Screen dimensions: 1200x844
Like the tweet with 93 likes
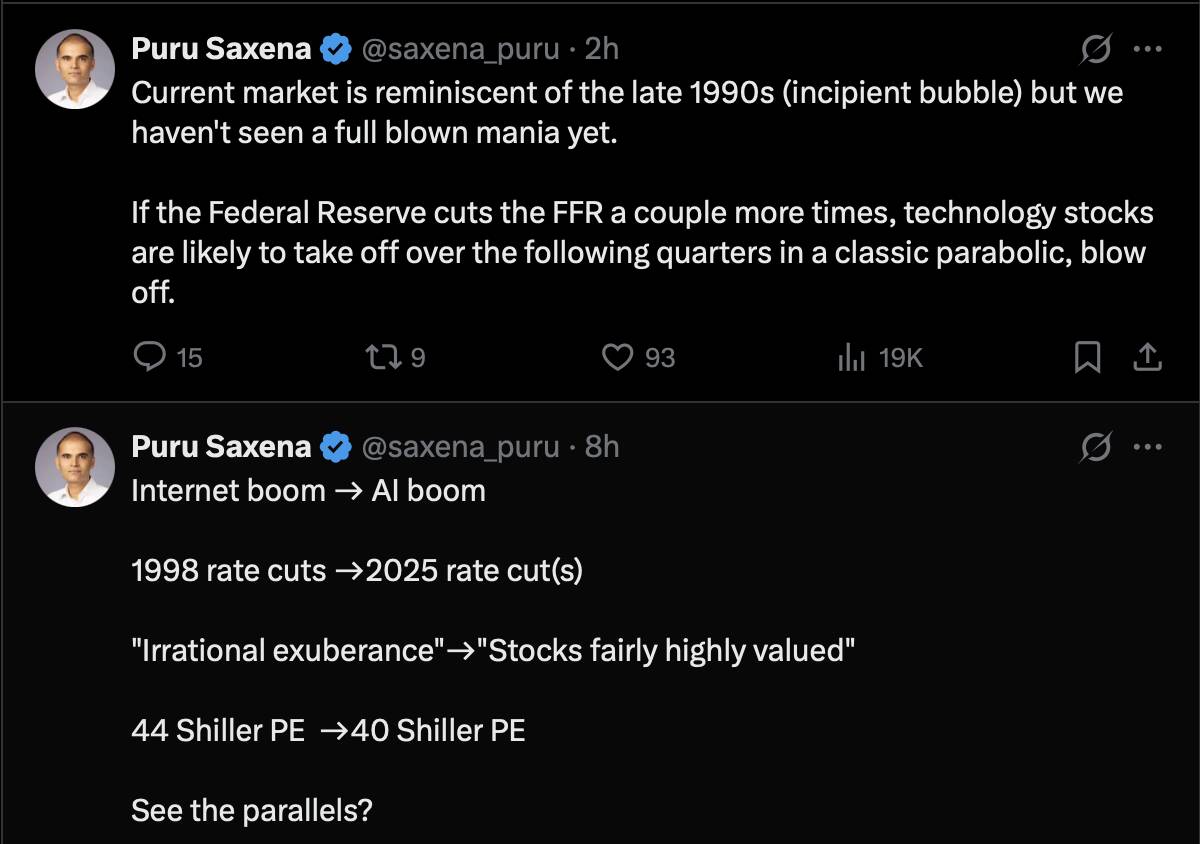pos(620,357)
